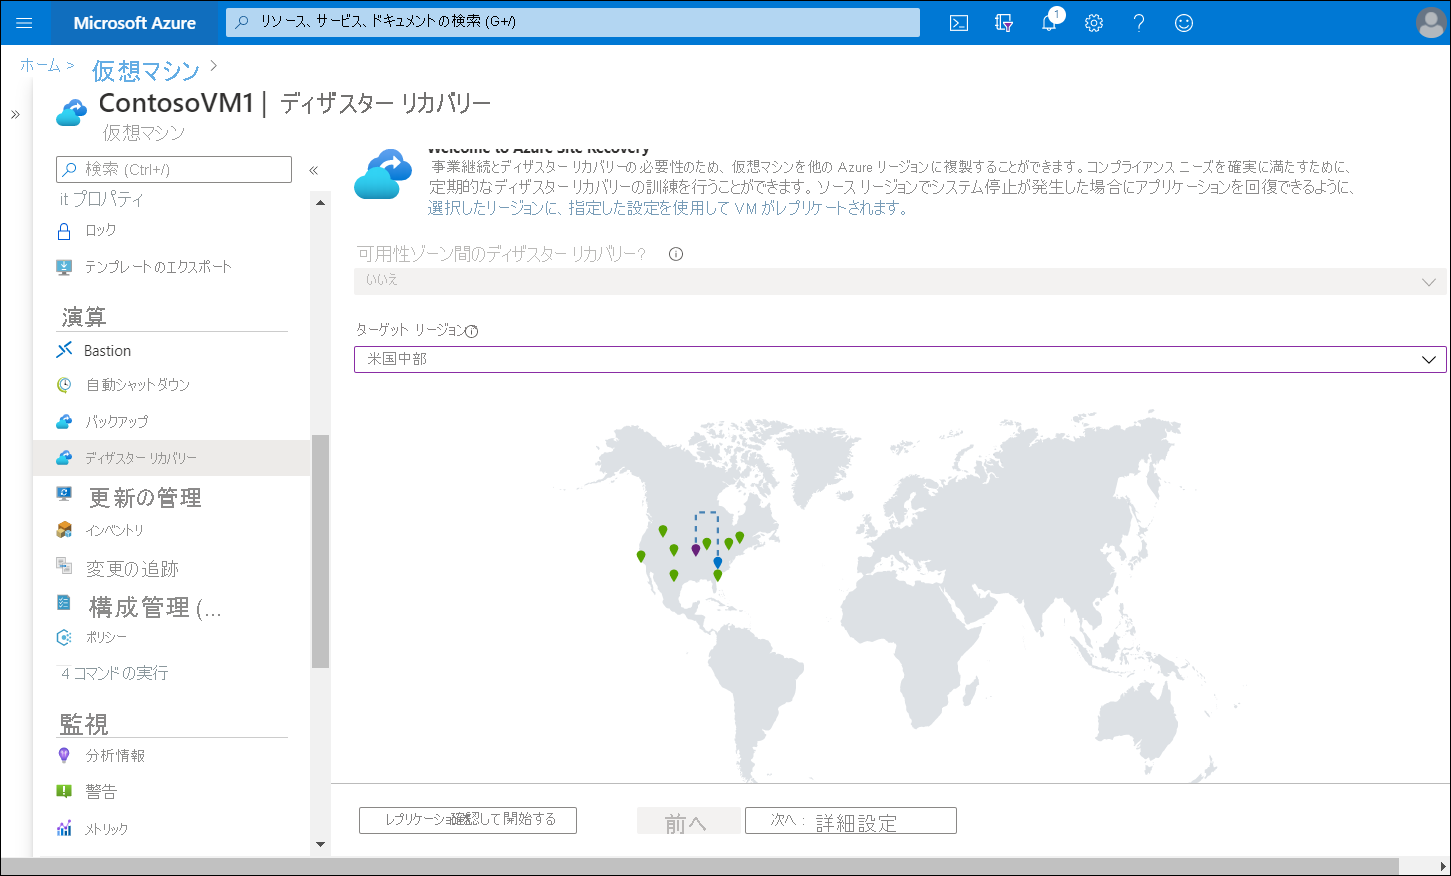Click the ディザスター リカバリー menu icon

point(64,457)
